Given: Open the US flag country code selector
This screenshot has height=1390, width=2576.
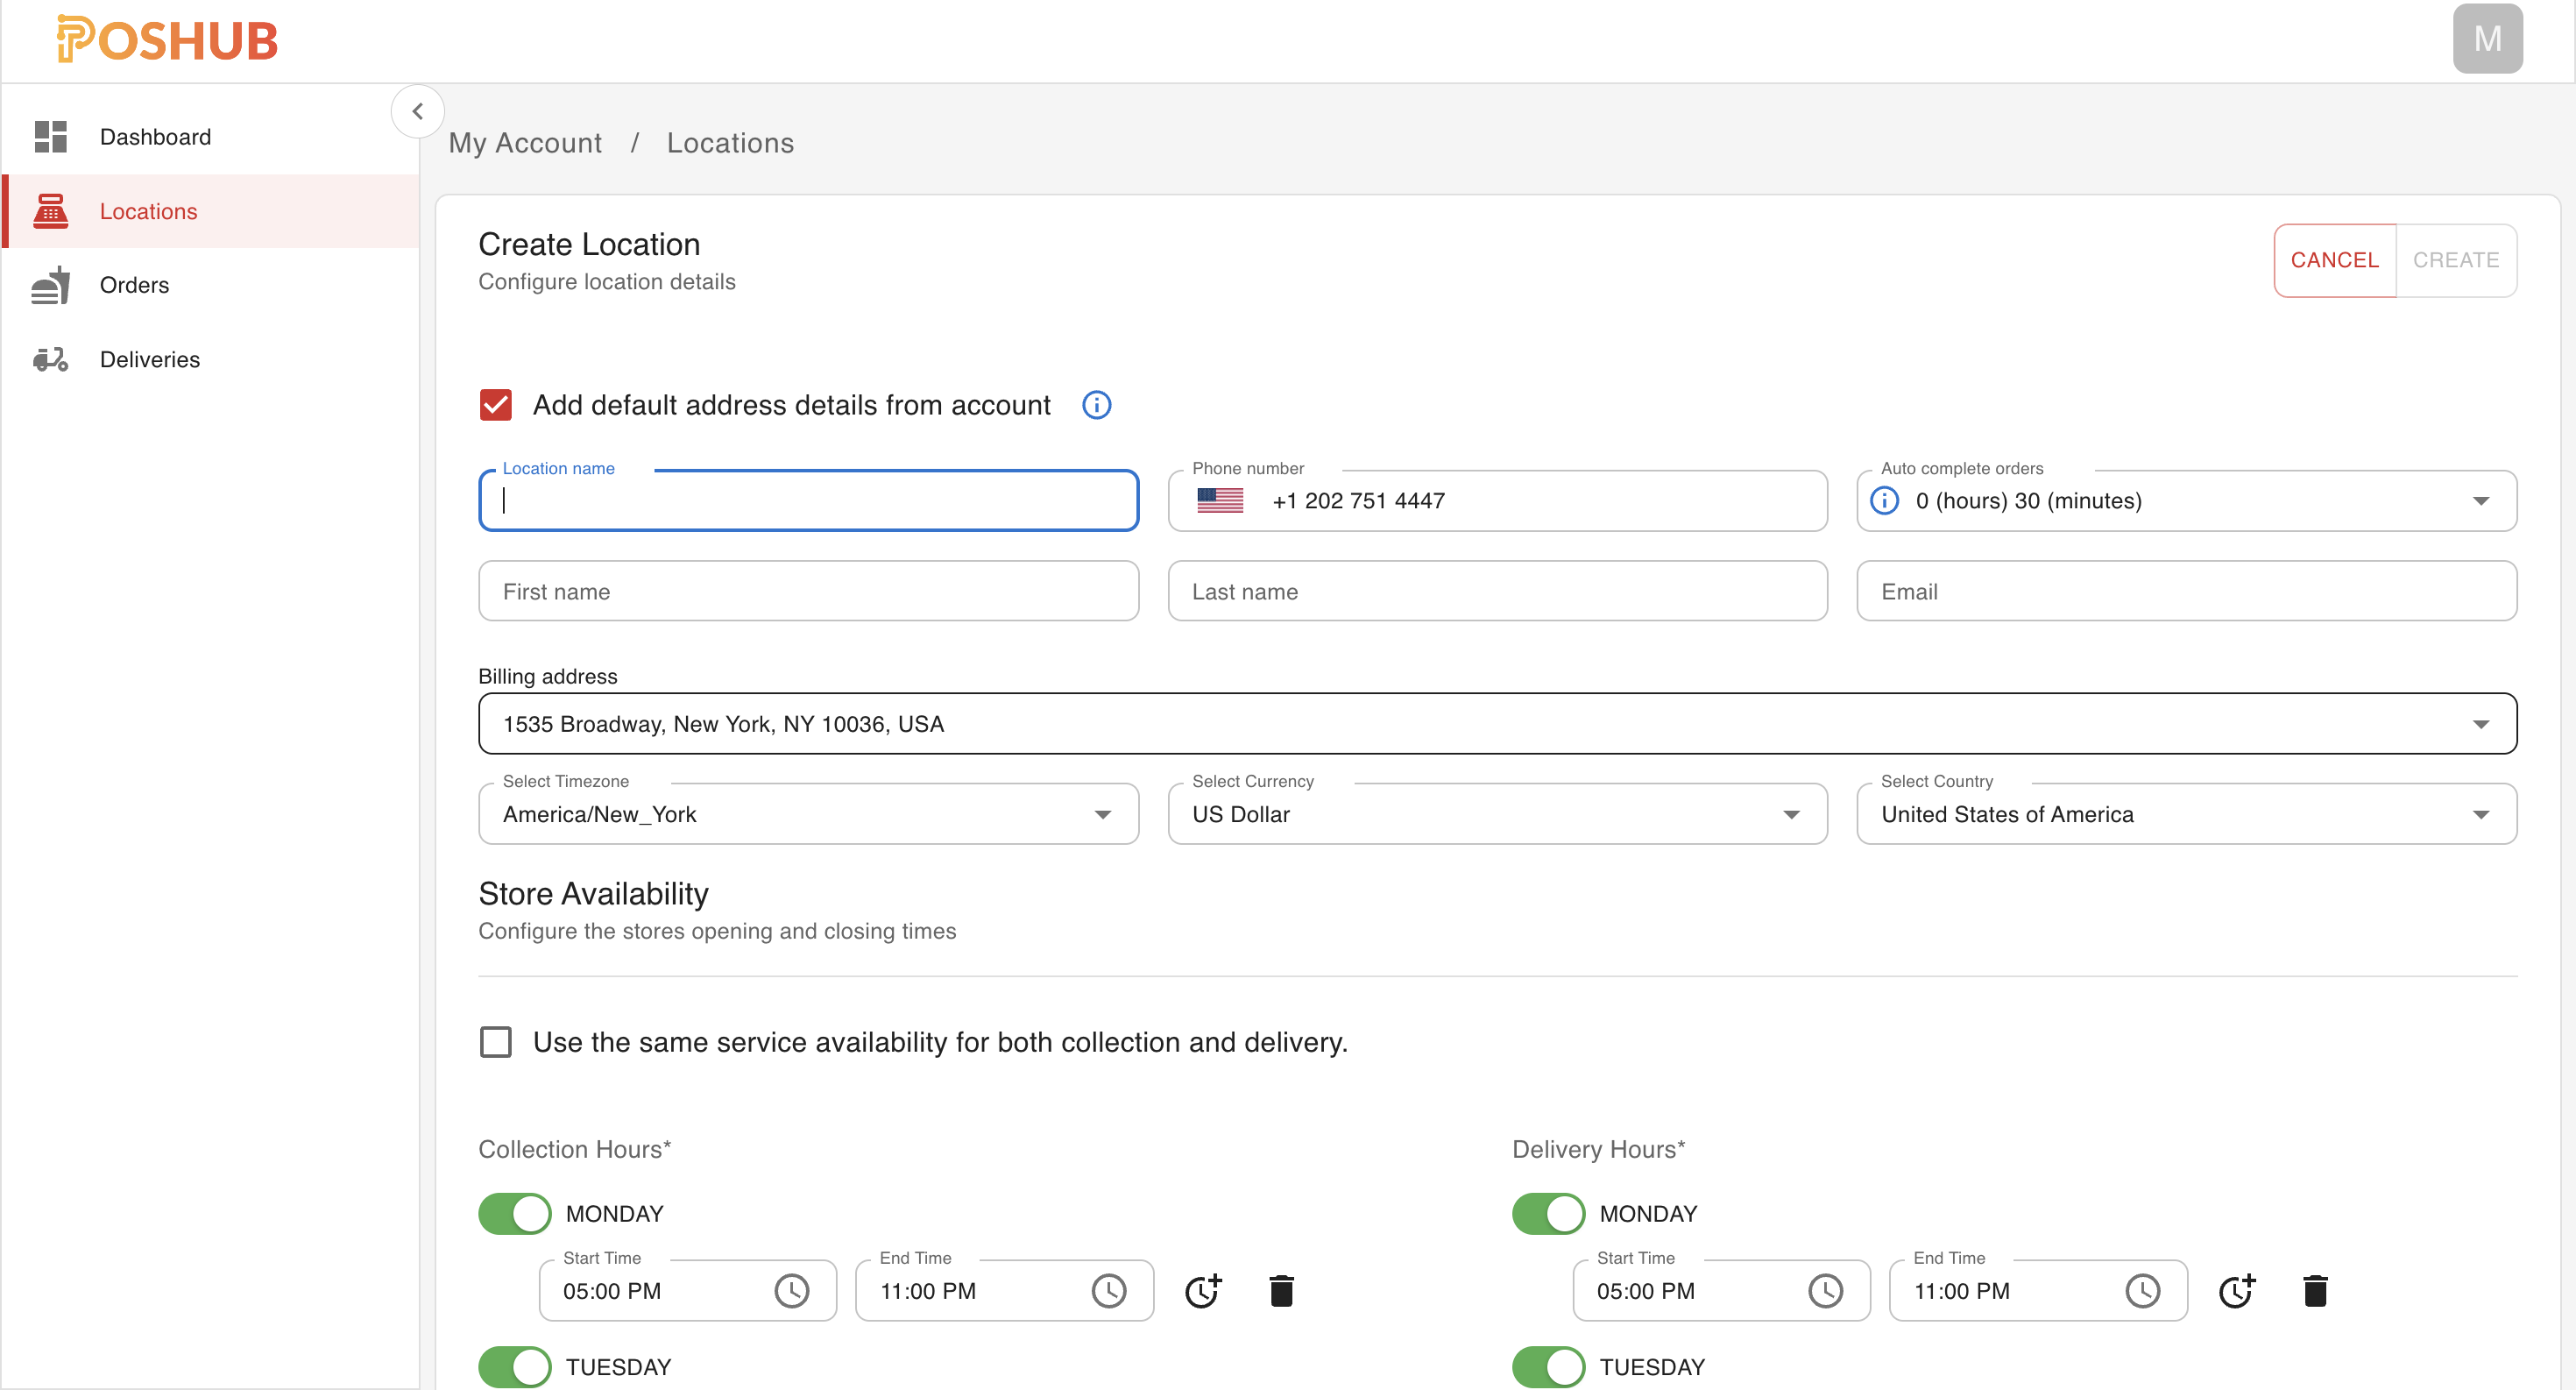Looking at the screenshot, I should pos(1219,501).
